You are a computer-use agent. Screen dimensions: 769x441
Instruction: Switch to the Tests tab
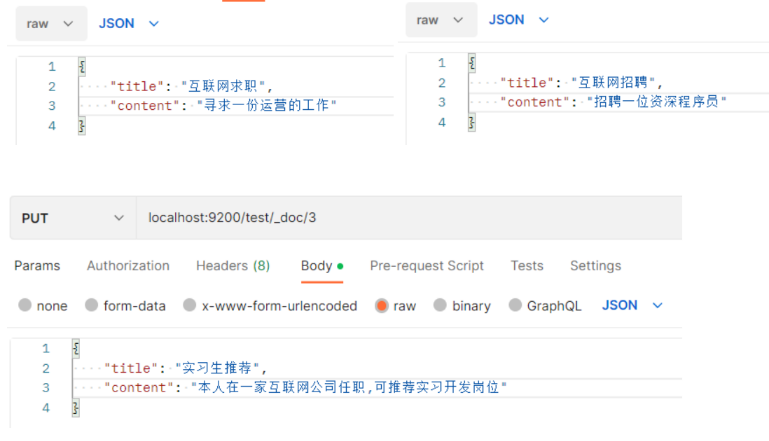point(527,266)
